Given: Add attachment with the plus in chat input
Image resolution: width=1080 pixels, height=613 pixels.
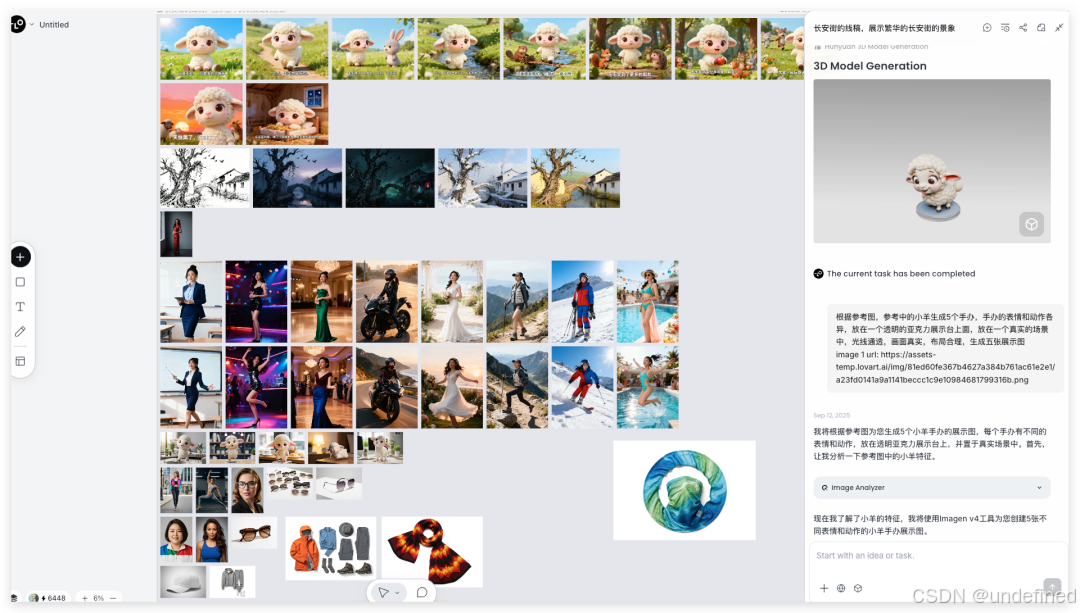Looking at the screenshot, I should [824, 588].
